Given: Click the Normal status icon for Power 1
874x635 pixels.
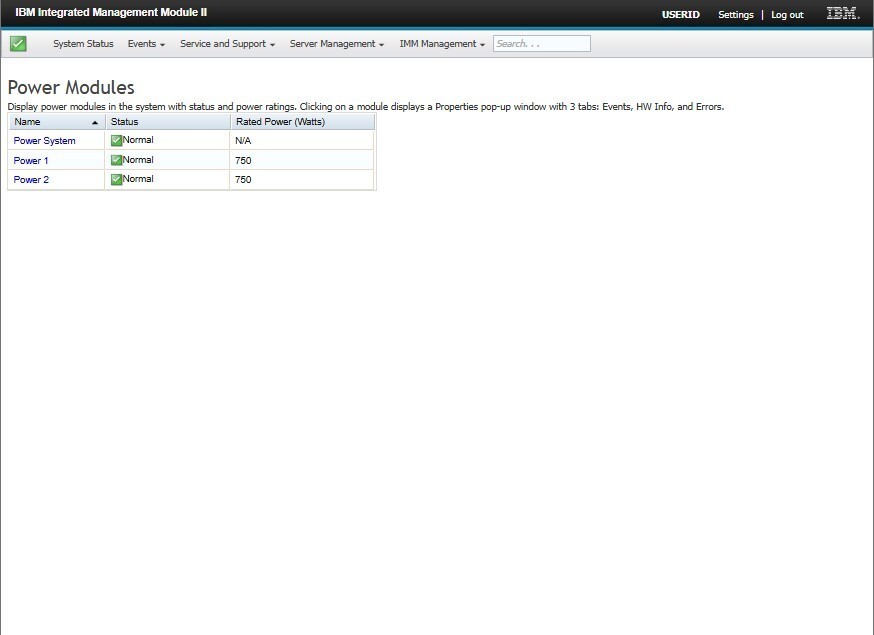Looking at the screenshot, I should coord(116,160).
